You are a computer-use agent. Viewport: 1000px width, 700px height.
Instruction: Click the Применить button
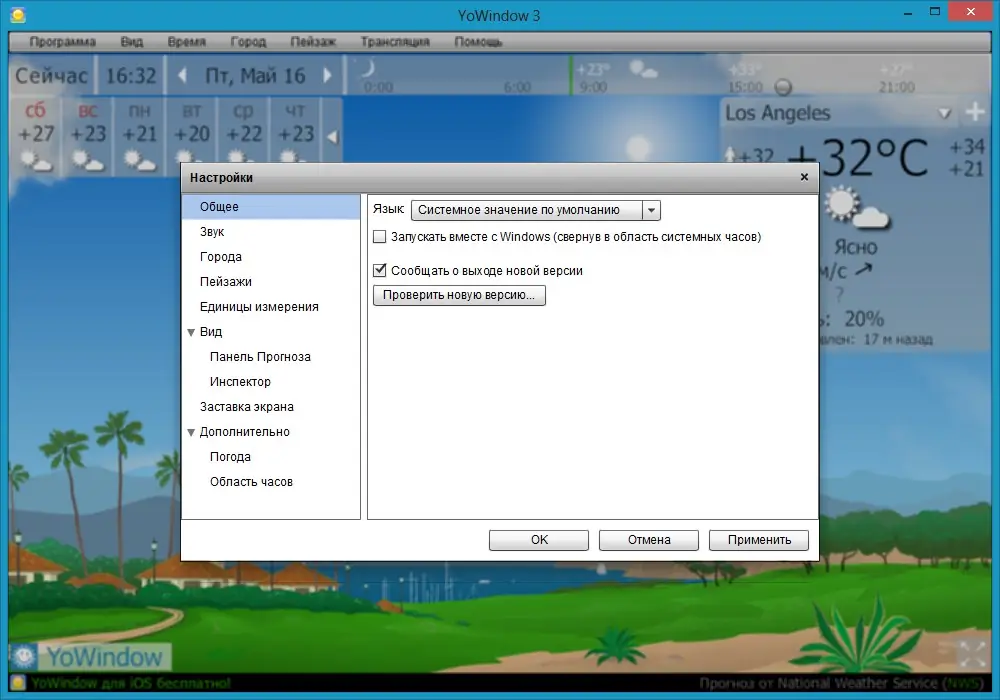pyautogui.click(x=759, y=540)
